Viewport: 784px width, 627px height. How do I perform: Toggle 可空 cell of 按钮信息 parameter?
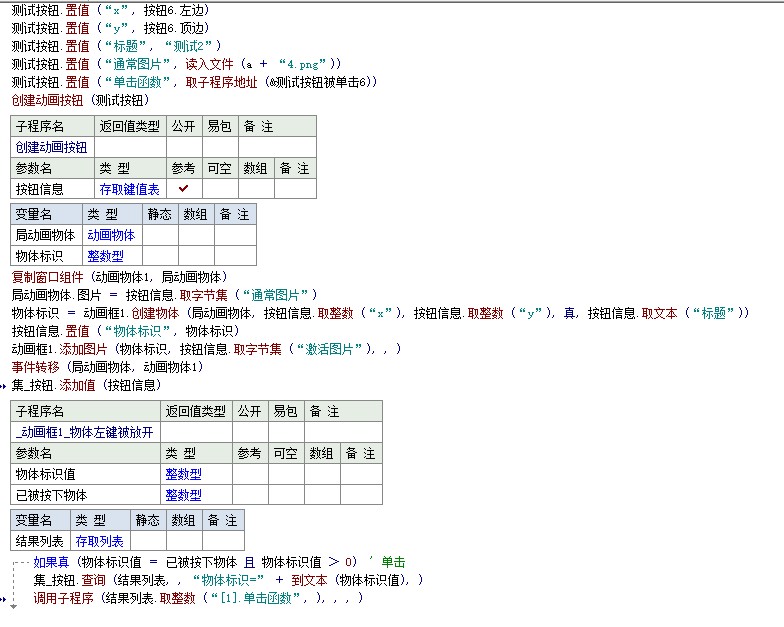(x=219, y=188)
